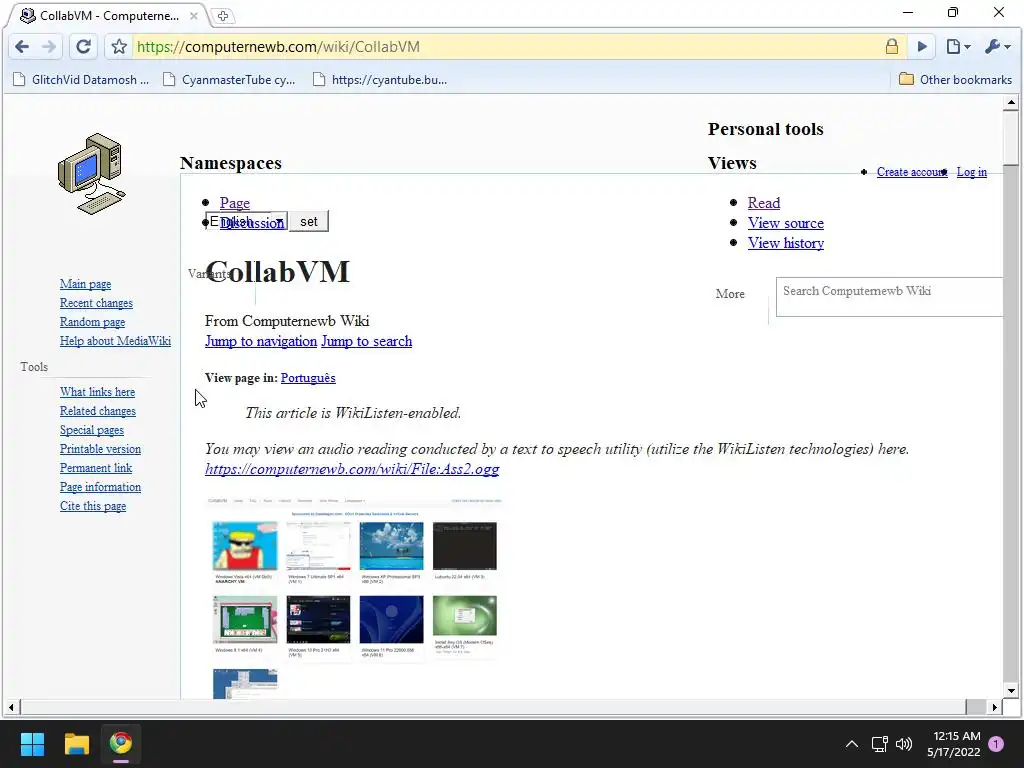This screenshot has width=1024, height=768.
Task: Open network status tray icon
Action: tap(879, 744)
